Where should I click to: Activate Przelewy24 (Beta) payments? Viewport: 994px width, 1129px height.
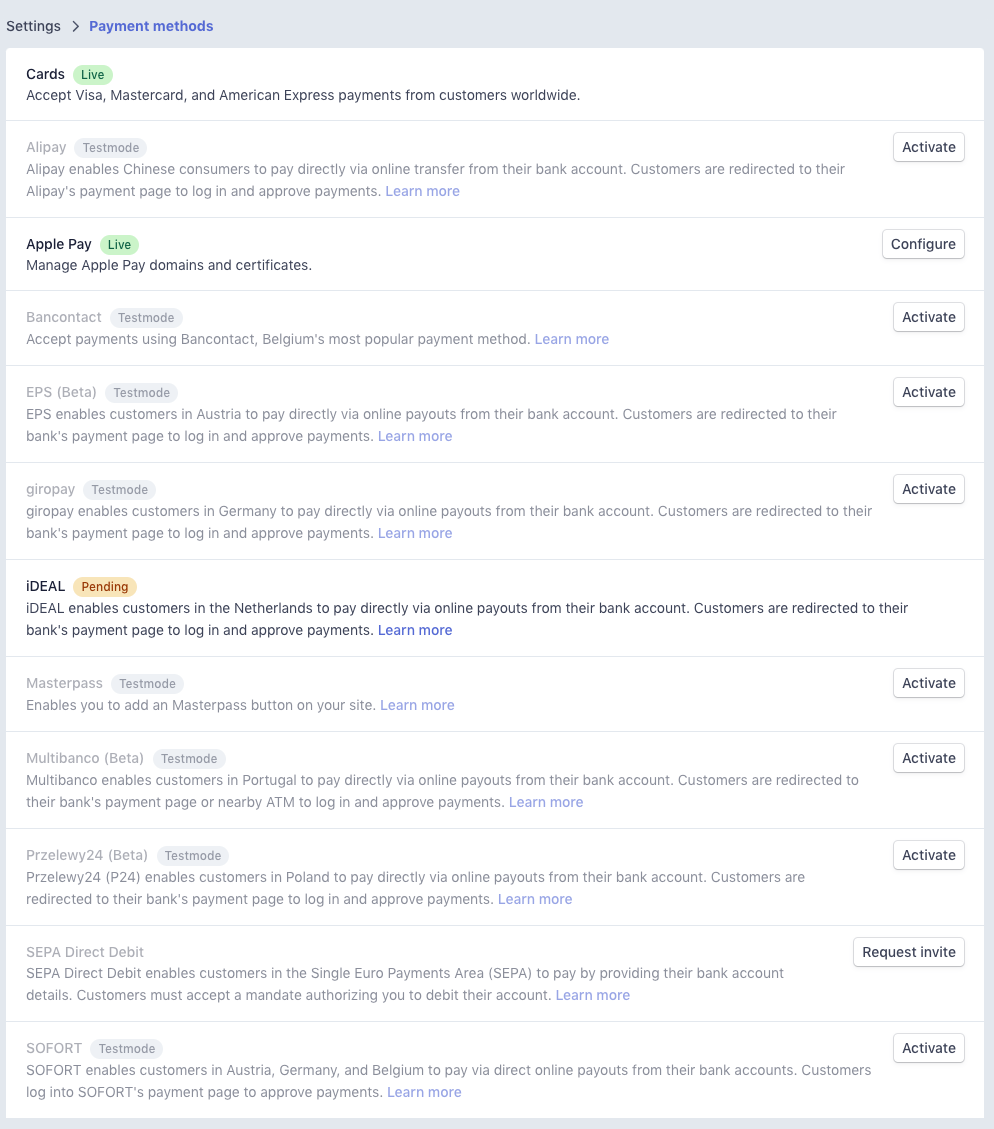click(928, 855)
